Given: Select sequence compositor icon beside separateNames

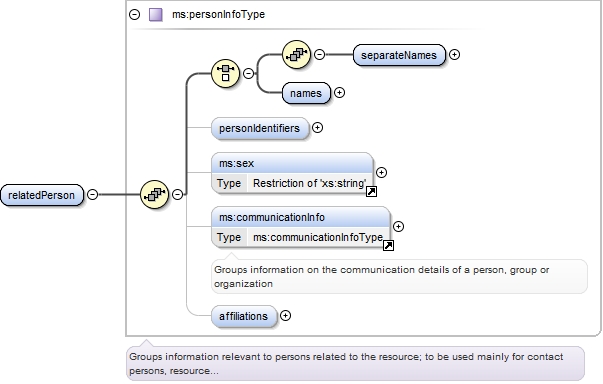Looking at the screenshot, I should pyautogui.click(x=296, y=55).
